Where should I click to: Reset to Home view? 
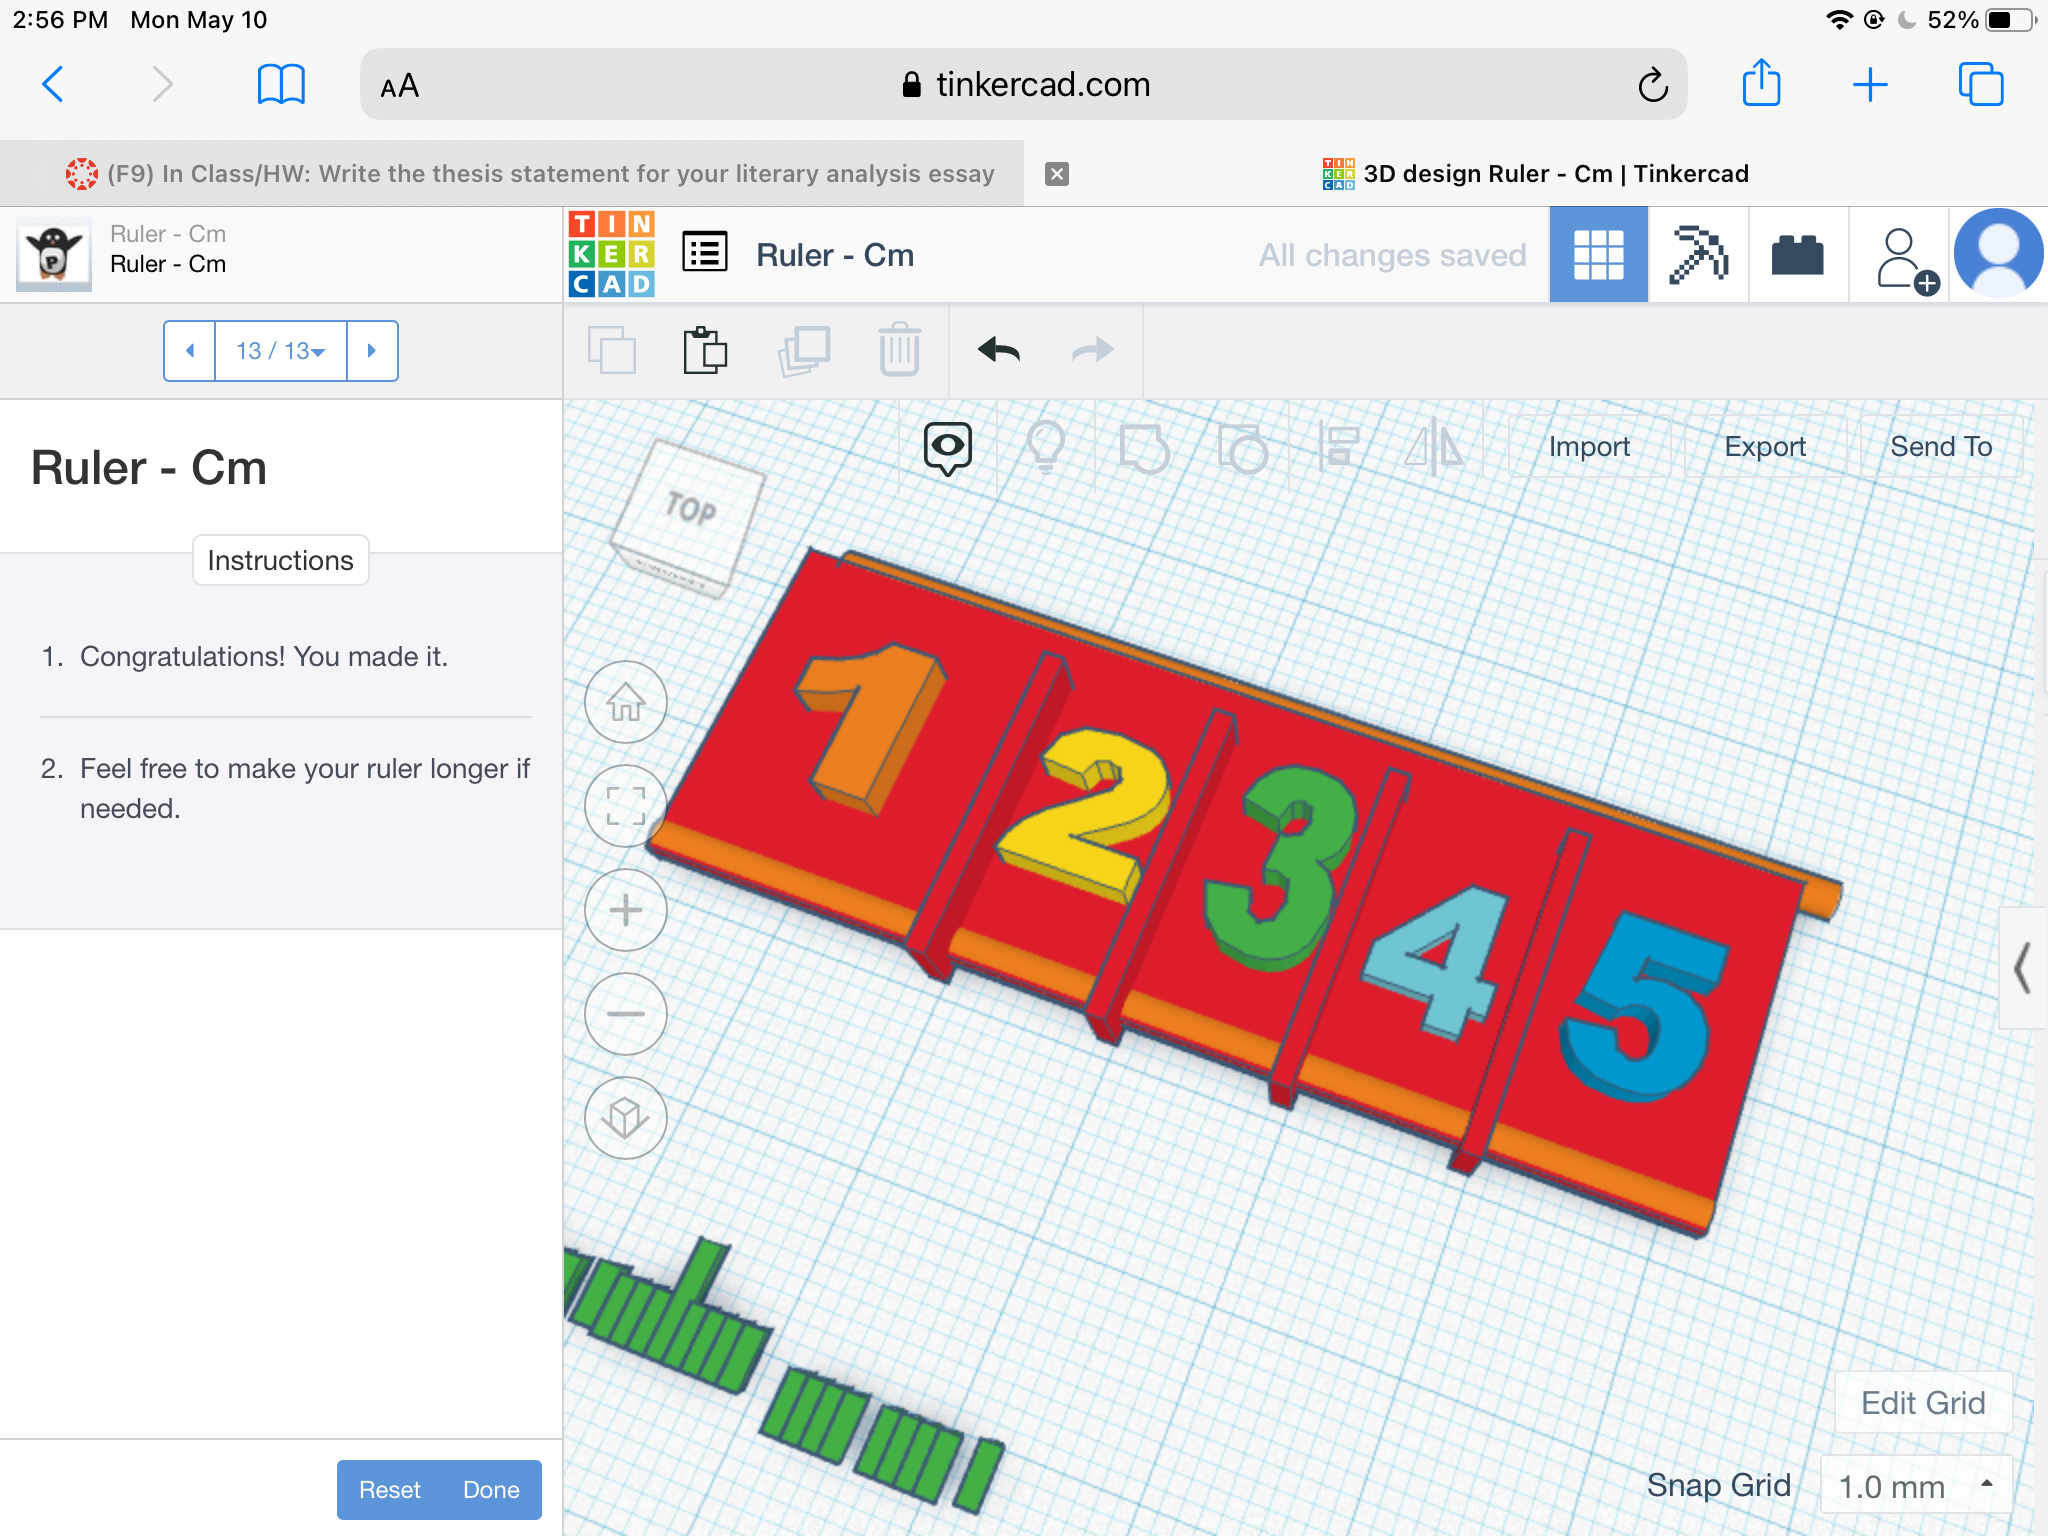tap(626, 702)
